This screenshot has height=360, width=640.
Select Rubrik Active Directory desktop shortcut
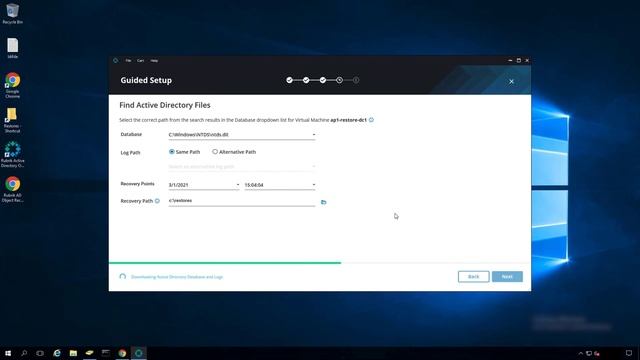[13, 155]
